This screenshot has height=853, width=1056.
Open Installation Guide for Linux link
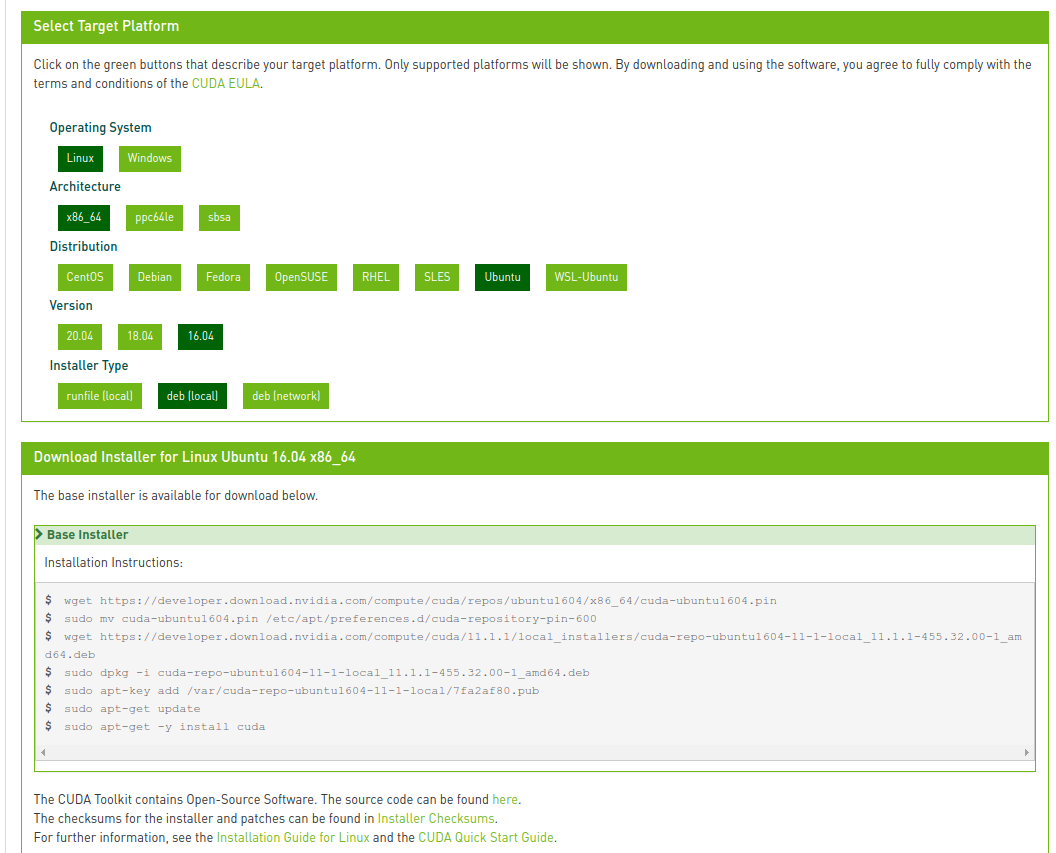pos(293,838)
